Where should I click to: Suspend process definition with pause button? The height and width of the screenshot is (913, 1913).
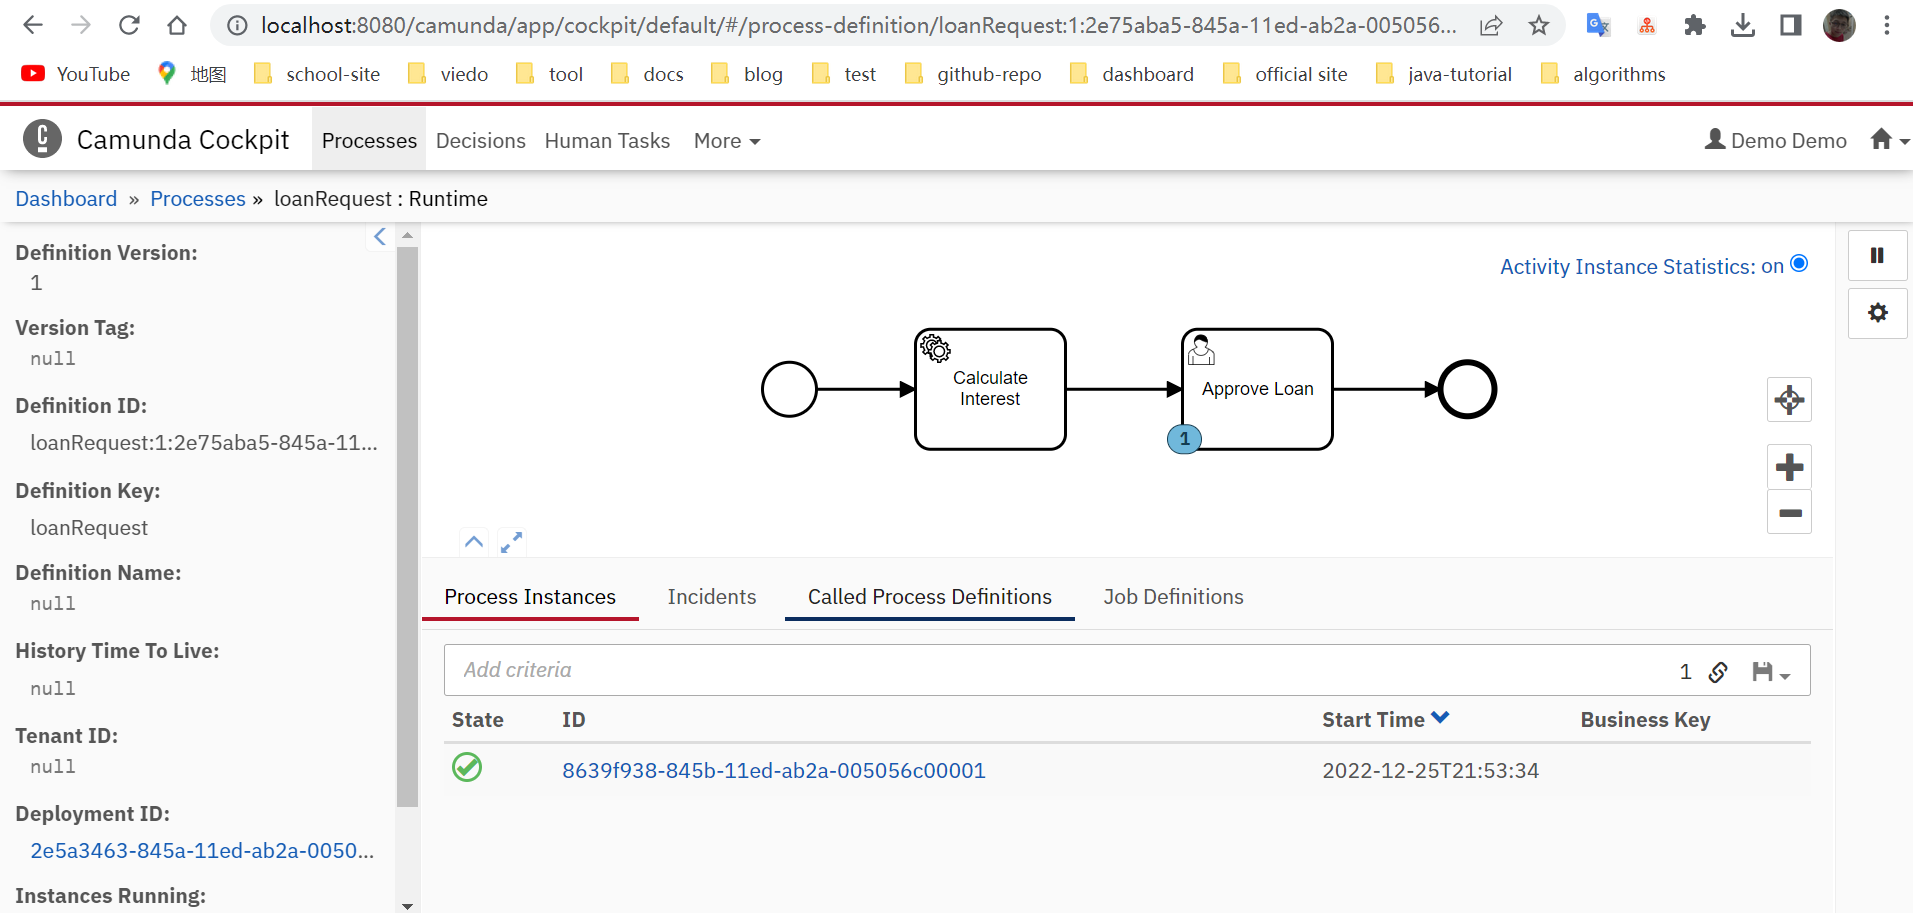[1877, 256]
